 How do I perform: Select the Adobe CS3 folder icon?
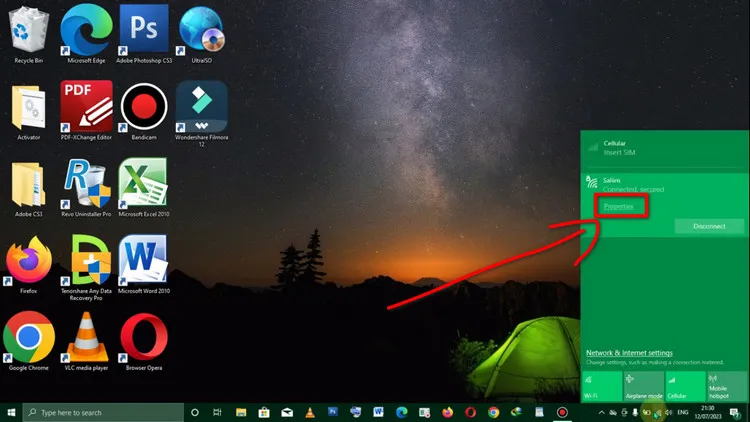[29, 189]
